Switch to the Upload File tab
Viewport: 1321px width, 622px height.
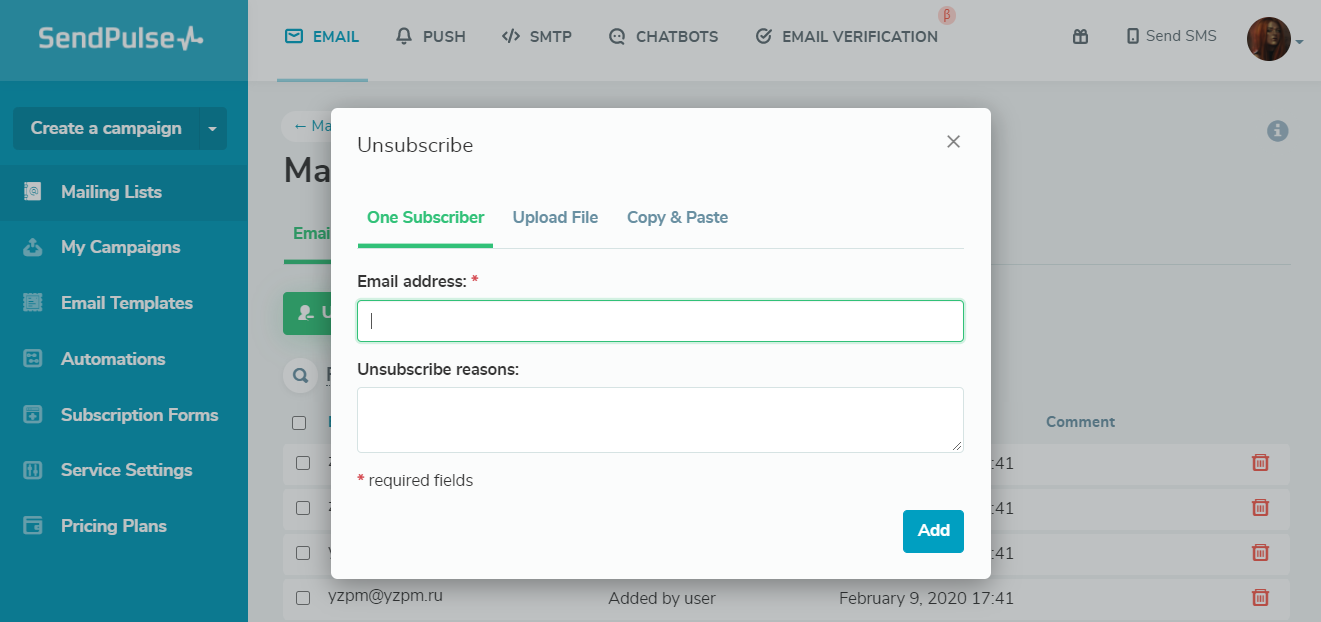[x=555, y=217]
